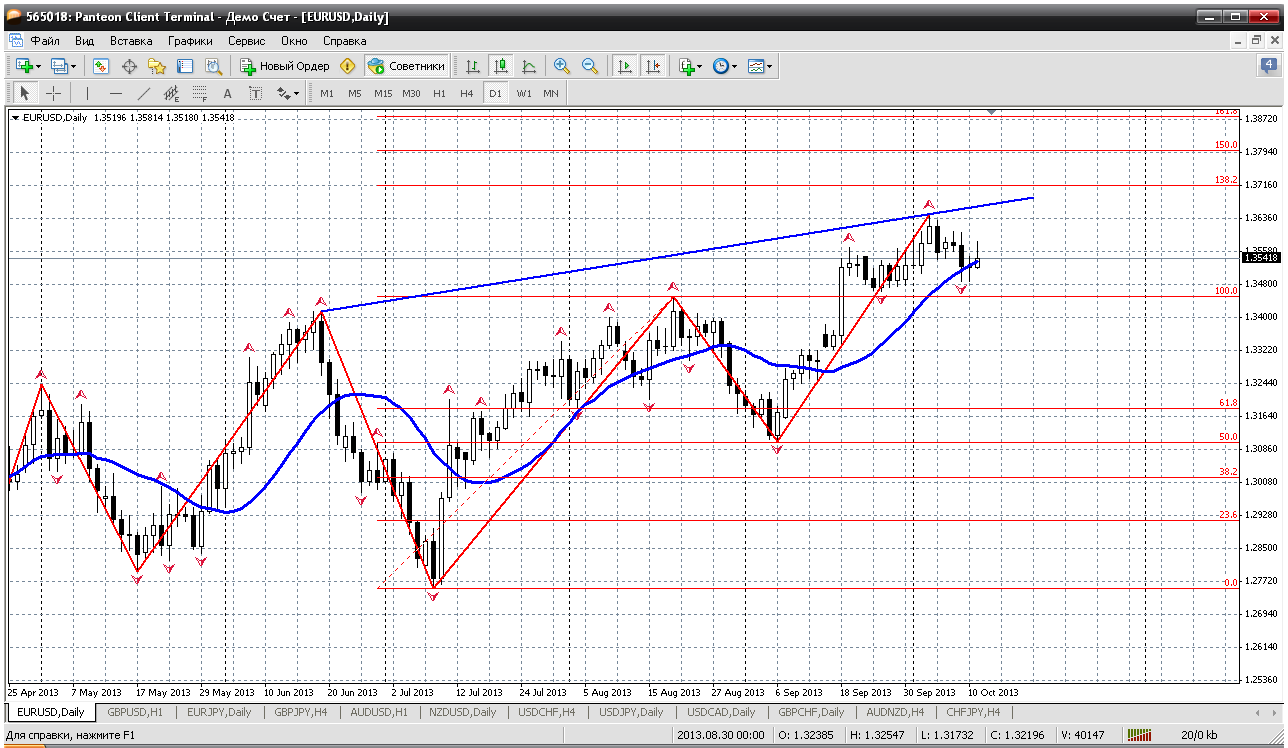Image resolution: width=1288 pixels, height=748 pixels.
Task: Toggle the Советники auto-trading button
Action: coord(406,66)
